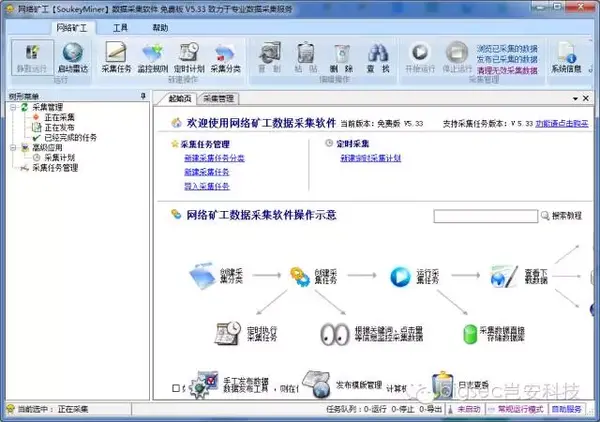The height and width of the screenshot is (422, 600).
Task: Open the 帮助 ribbon tab
Action: click(x=160, y=28)
